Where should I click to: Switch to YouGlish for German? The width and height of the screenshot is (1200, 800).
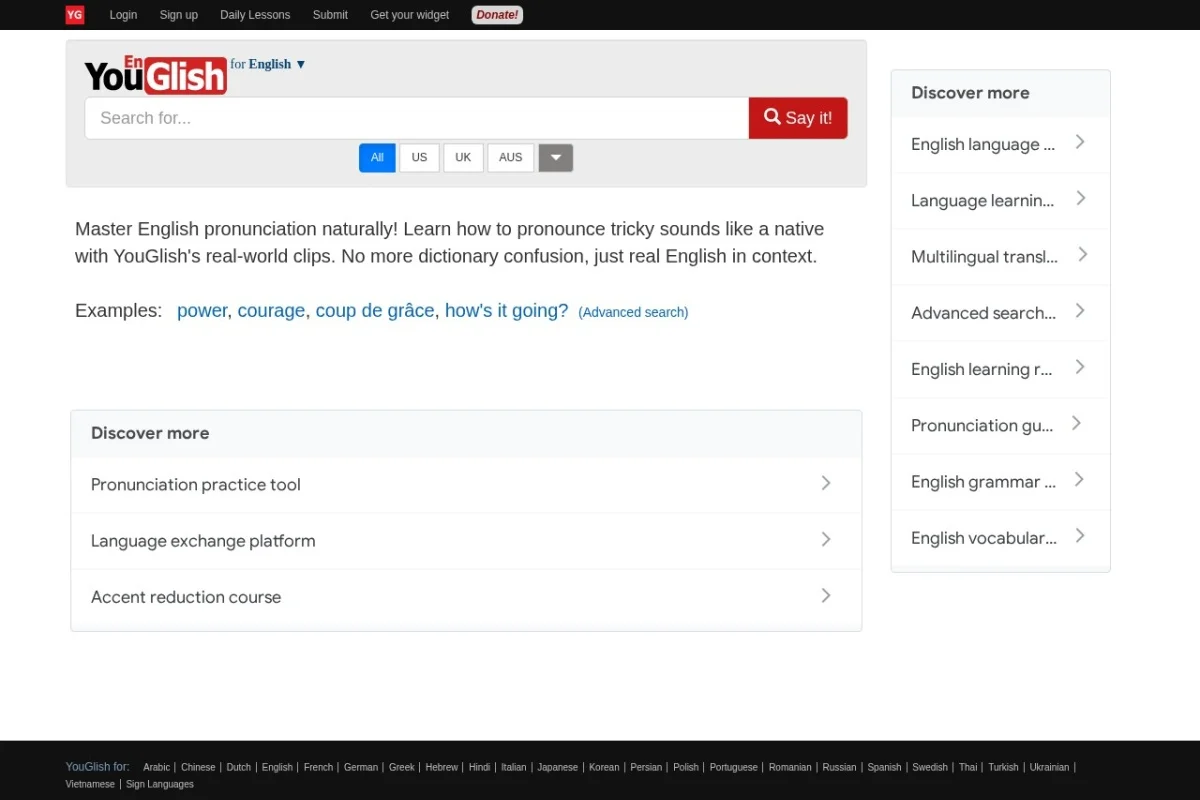[361, 767]
